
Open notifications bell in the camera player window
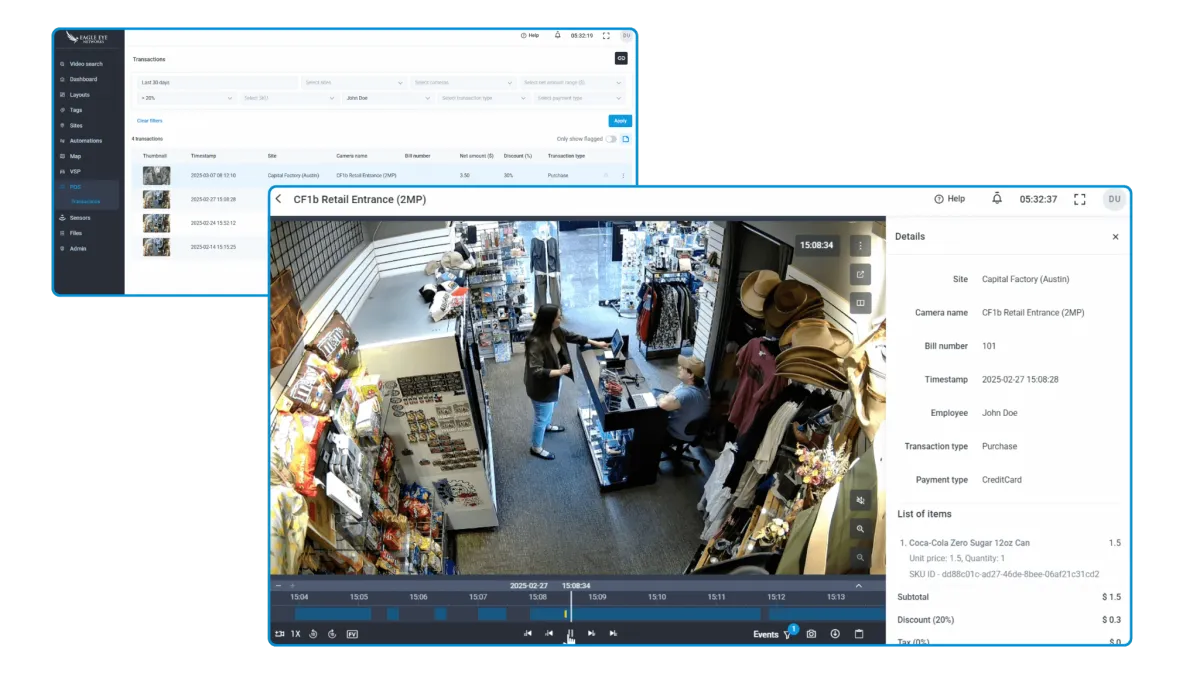[997, 199]
